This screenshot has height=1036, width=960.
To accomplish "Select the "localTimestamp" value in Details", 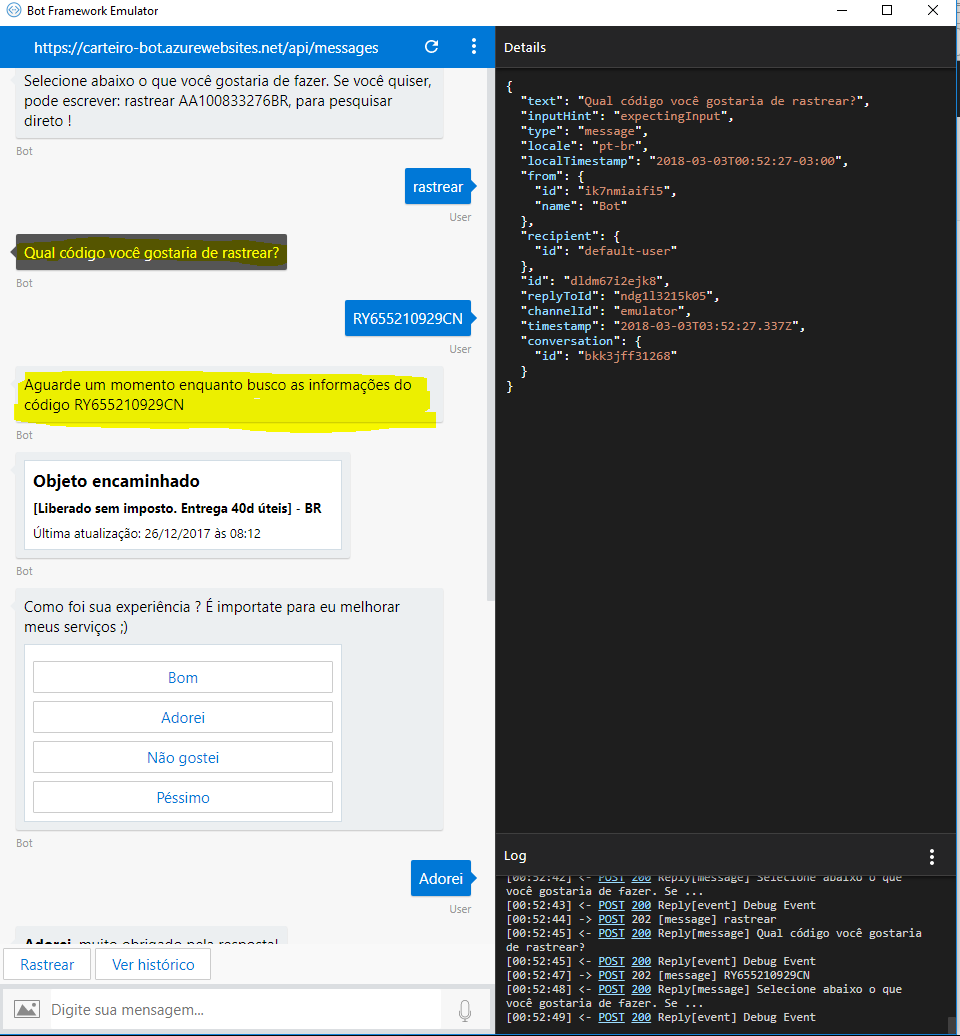I will [x=745, y=161].
